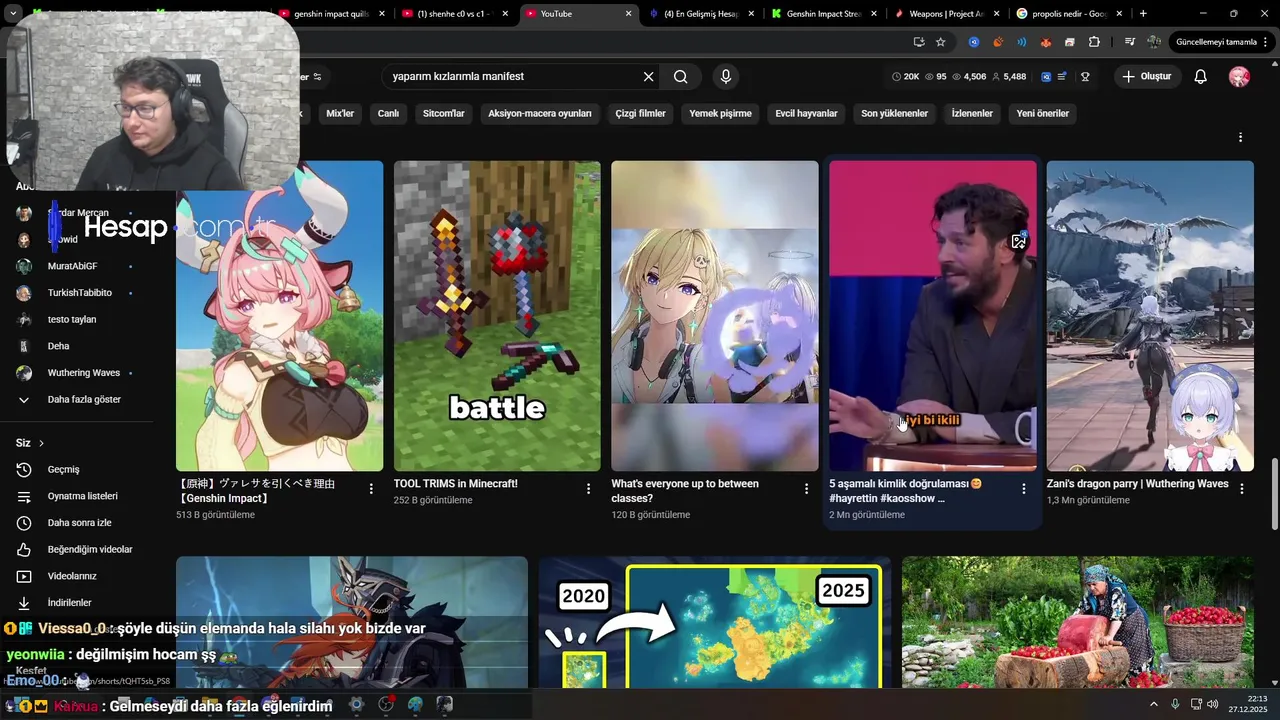Open the browser extensions puzzle icon

1094,42
